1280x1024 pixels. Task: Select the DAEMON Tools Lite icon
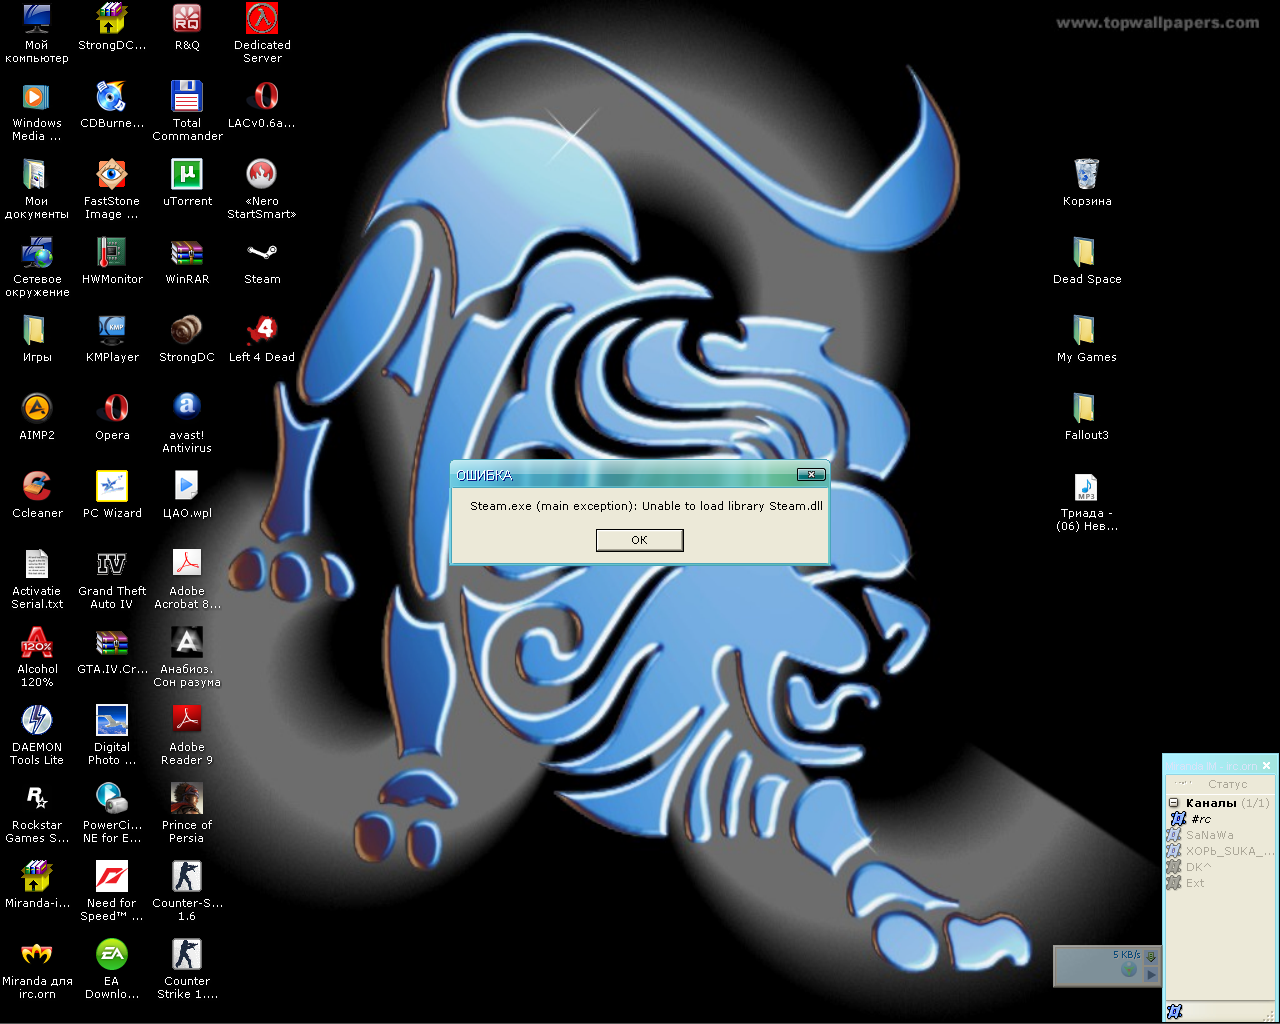37,722
